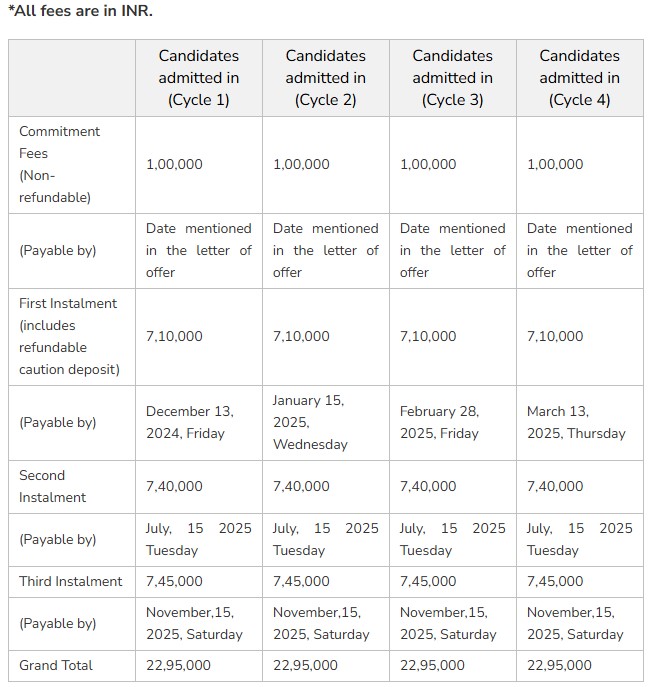This screenshot has height=687, width=653.
Task: Click Cycle 1 commitment fee 1,00,000 value
Action: [174, 164]
